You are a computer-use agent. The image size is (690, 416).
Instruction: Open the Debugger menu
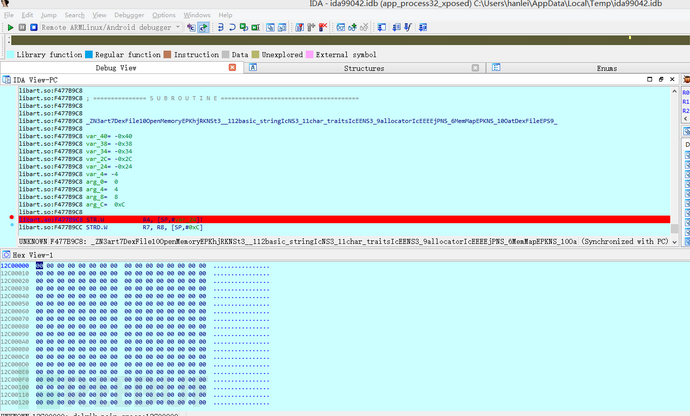point(129,15)
